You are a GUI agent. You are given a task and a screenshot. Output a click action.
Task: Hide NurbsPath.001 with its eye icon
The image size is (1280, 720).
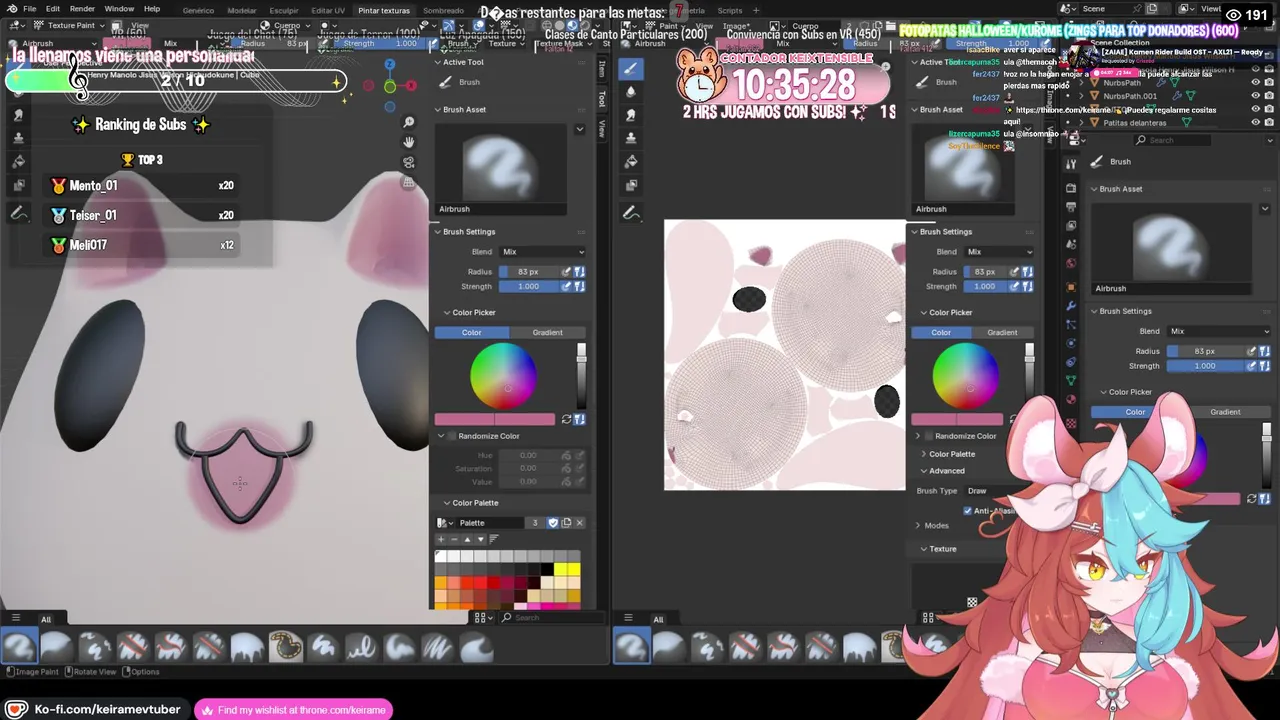click(1255, 96)
